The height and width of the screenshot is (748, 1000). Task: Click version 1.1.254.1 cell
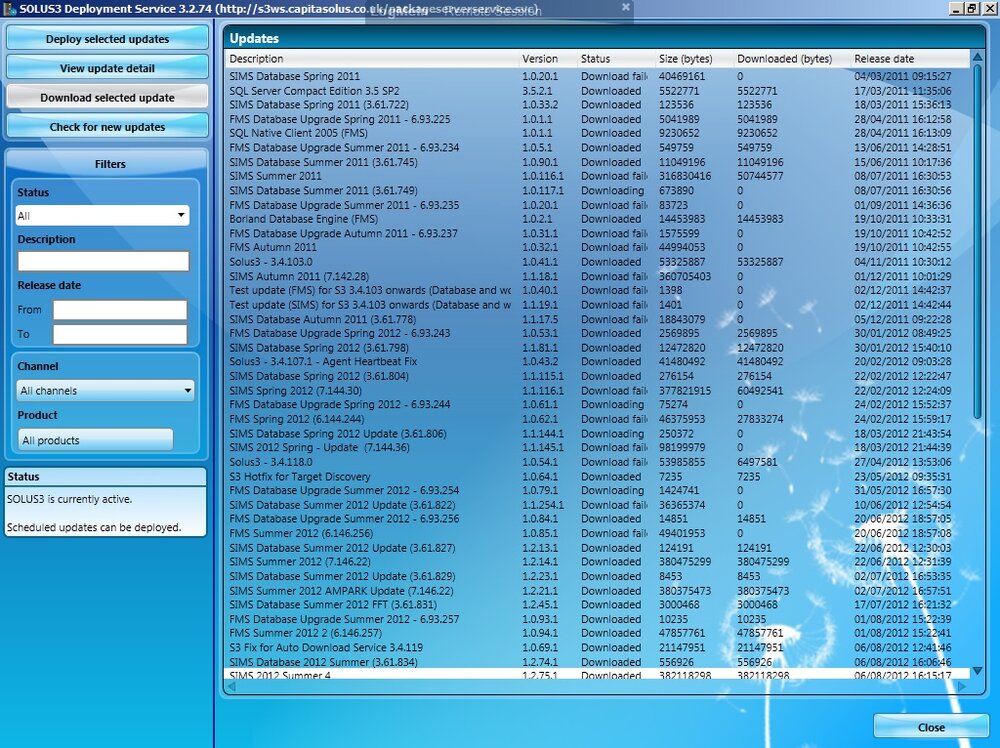point(543,504)
